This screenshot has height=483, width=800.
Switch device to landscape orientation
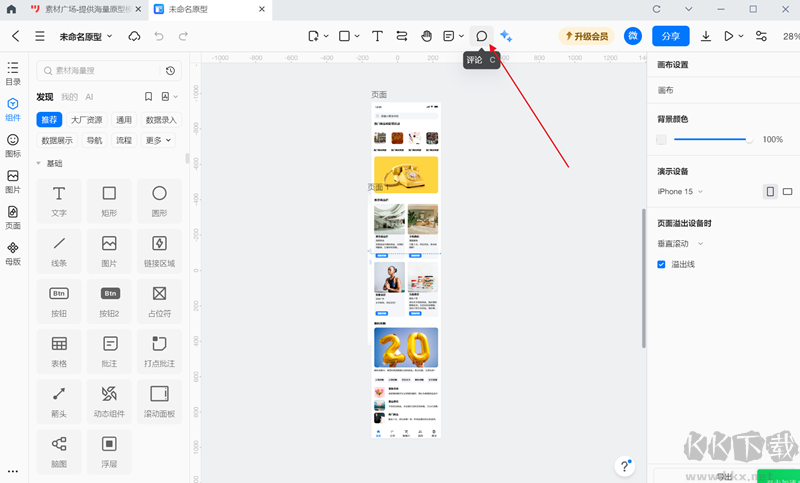[x=787, y=191]
